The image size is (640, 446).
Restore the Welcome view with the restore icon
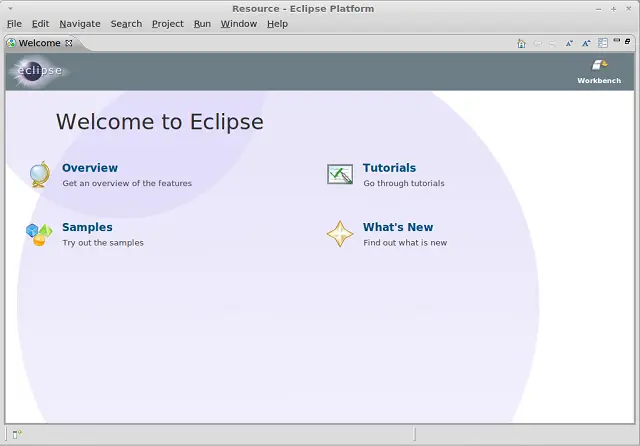coord(628,41)
